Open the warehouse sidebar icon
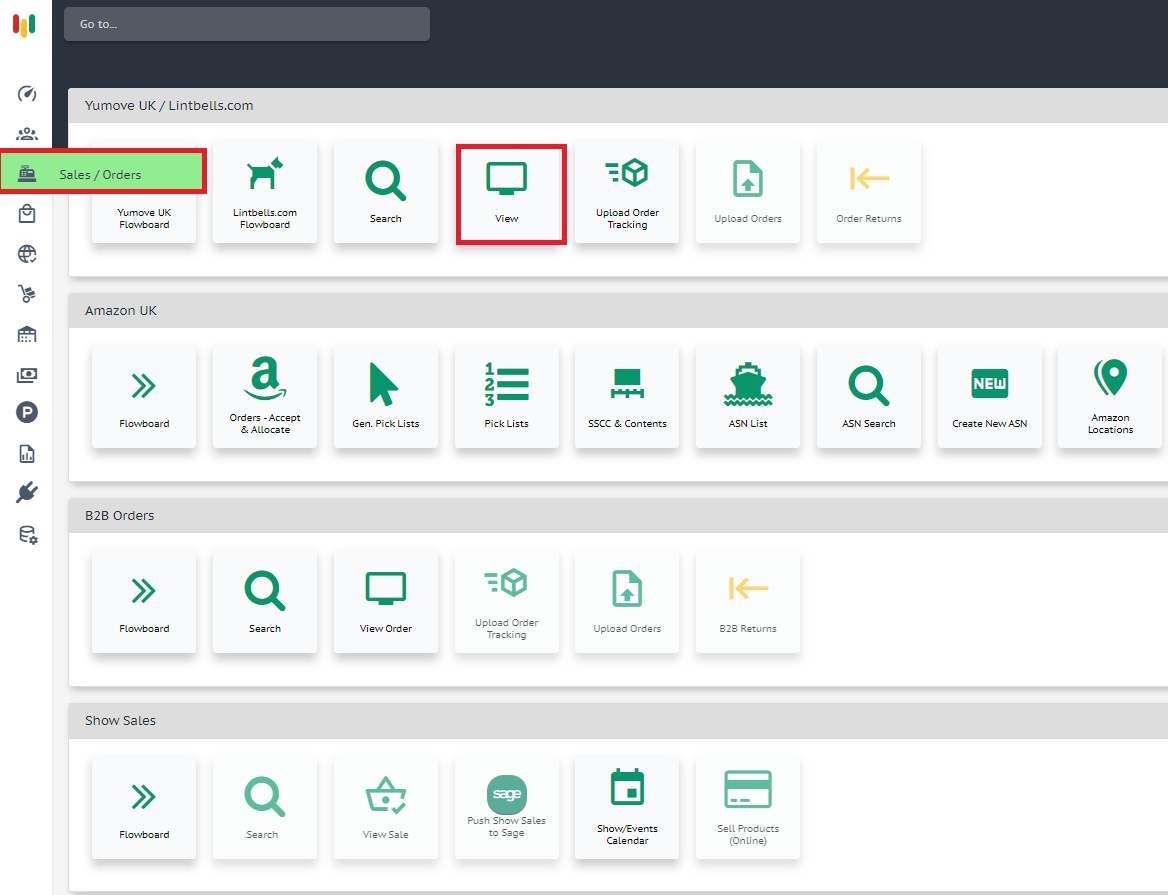The height and width of the screenshot is (895, 1168). [27, 334]
